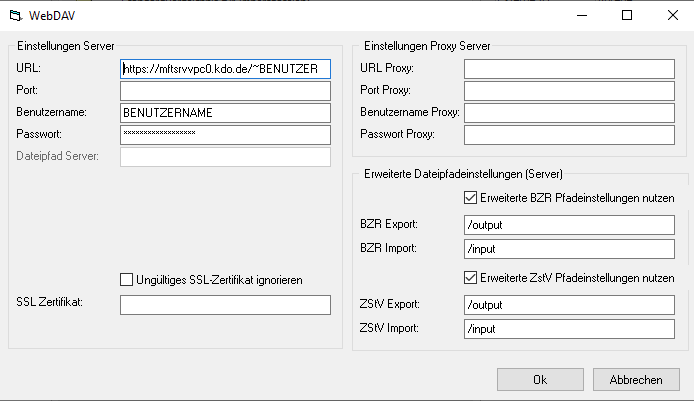The width and height of the screenshot is (694, 401).
Task: Select the Benutzername Proxy field
Action: pyautogui.click(x=569, y=113)
